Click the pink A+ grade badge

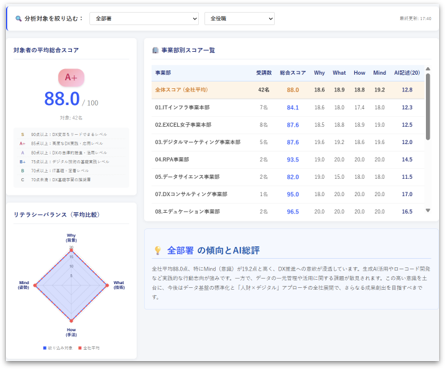pos(71,77)
